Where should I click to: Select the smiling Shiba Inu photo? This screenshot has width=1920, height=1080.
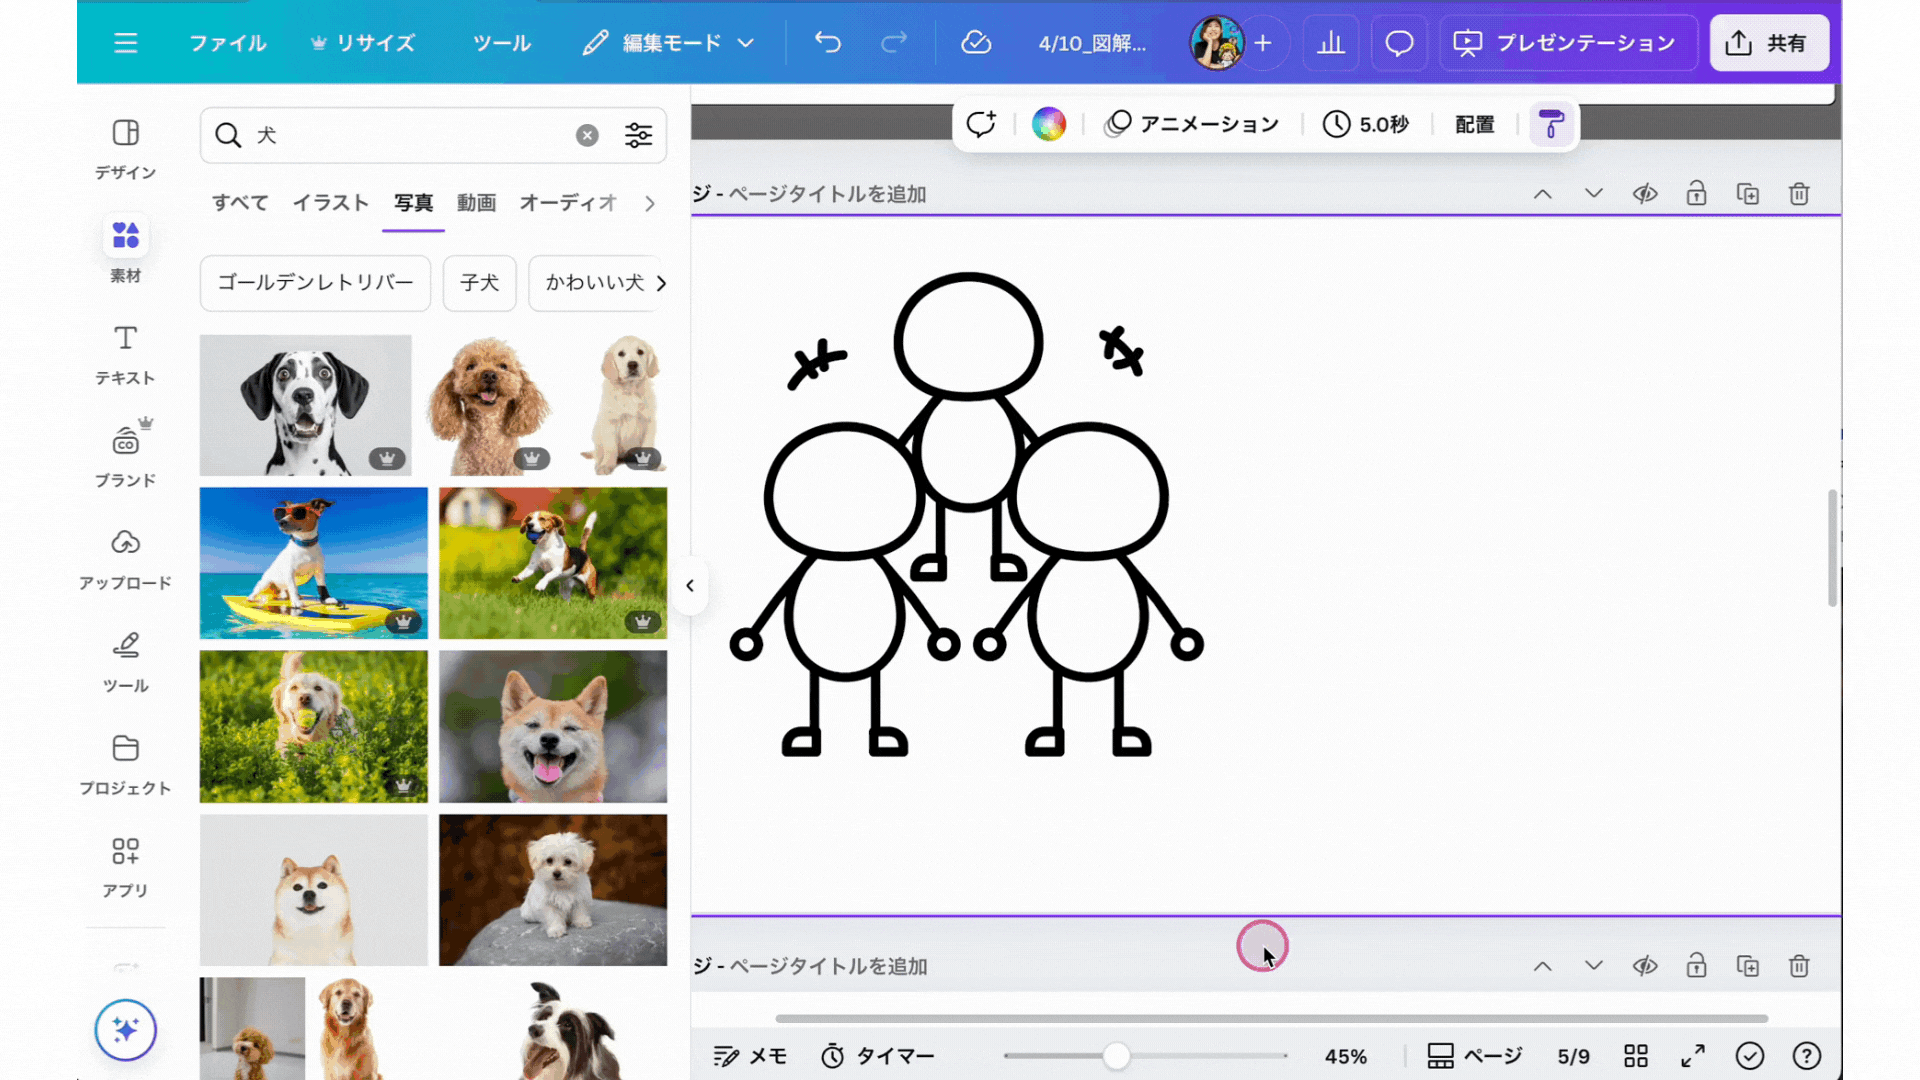coord(552,727)
